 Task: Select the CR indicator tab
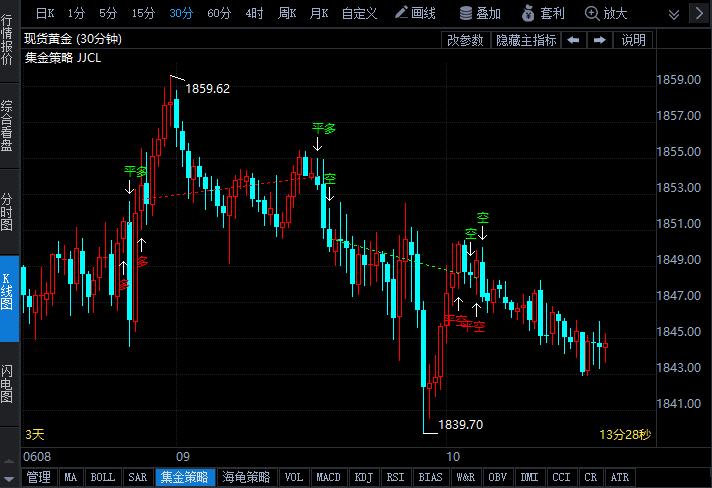point(591,478)
